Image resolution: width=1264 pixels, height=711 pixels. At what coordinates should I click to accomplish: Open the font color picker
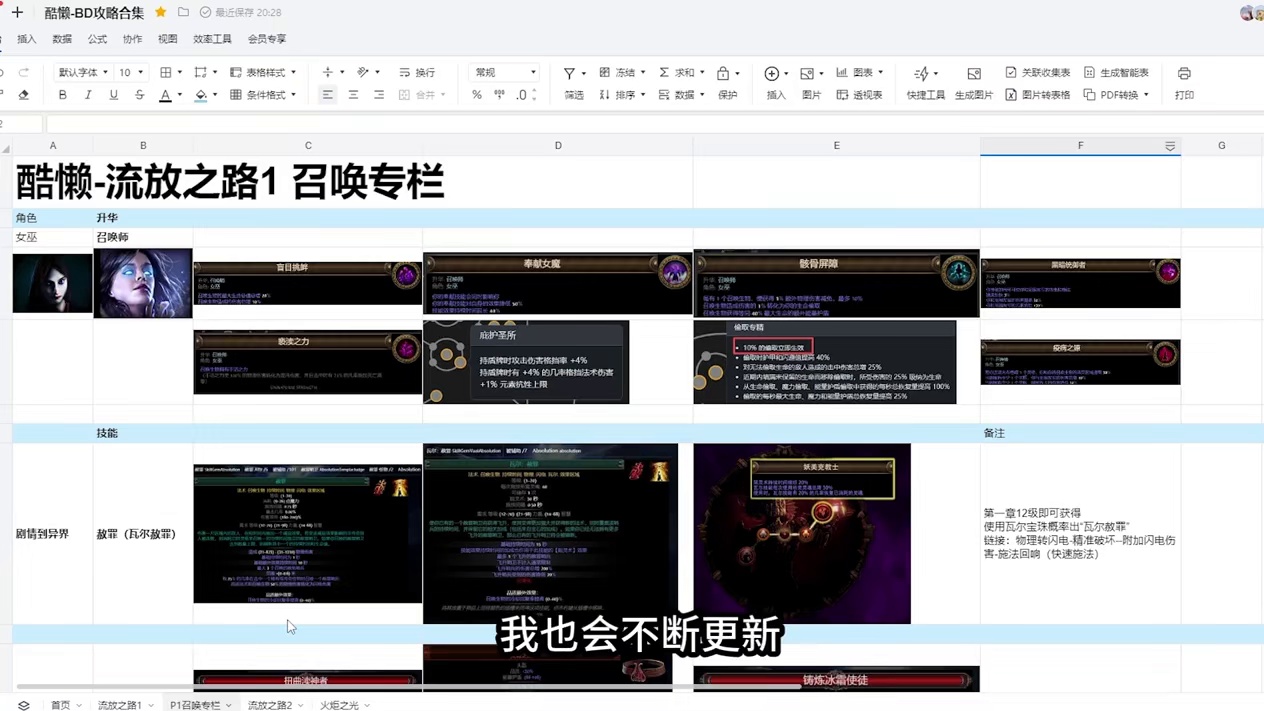[165, 94]
